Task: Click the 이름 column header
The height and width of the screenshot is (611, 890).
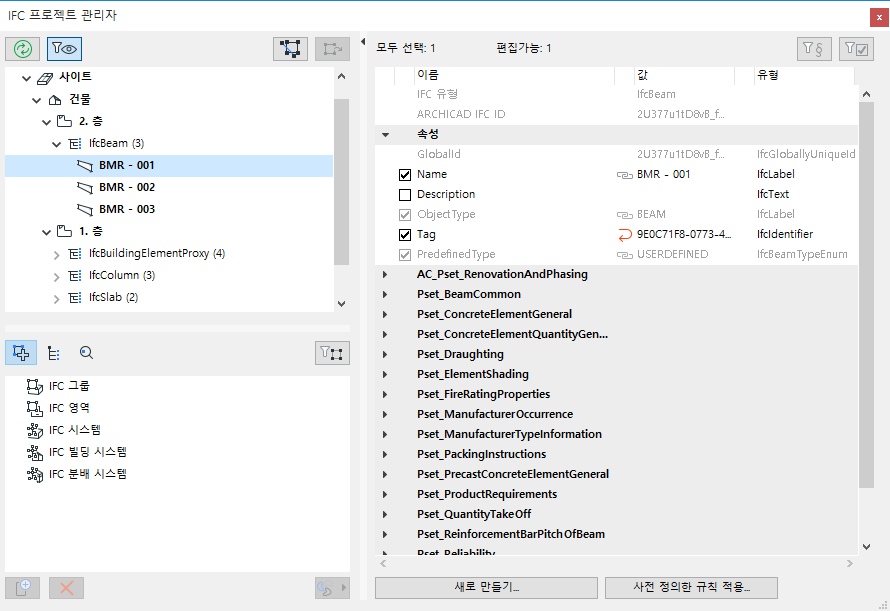Action: tap(515, 75)
